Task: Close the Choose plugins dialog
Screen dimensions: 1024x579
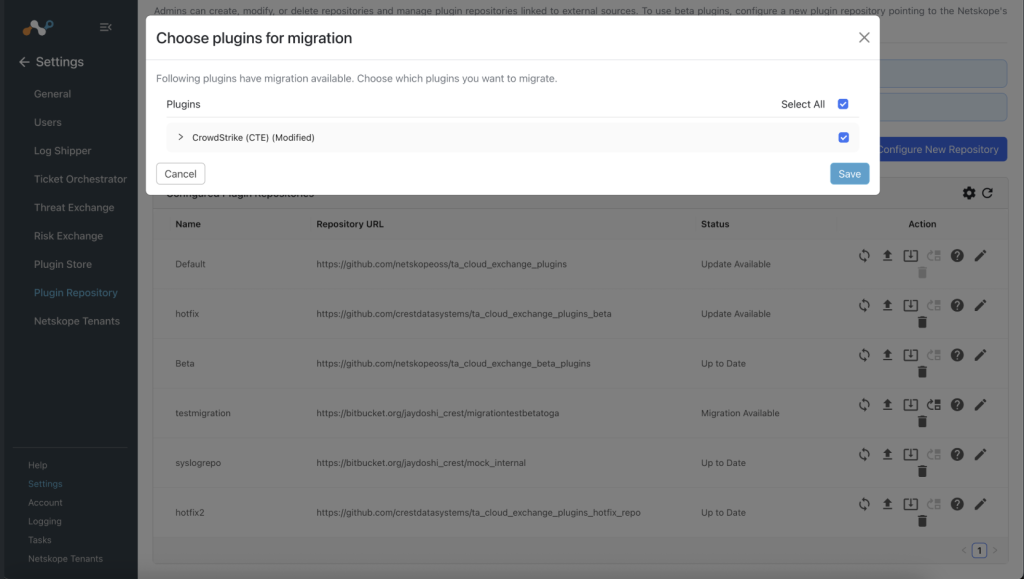Action: pyautogui.click(x=864, y=38)
